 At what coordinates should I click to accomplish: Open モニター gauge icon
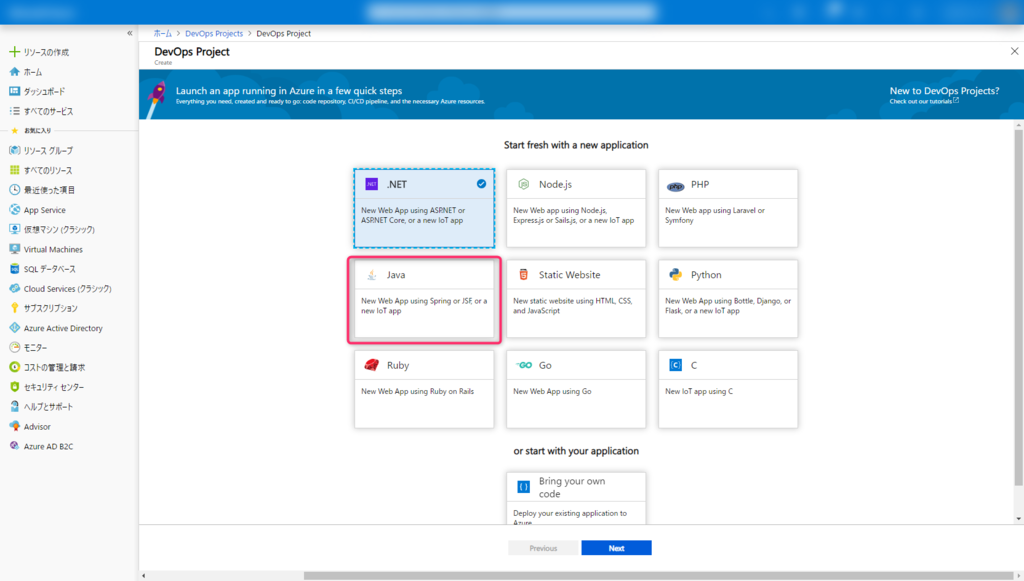14,347
